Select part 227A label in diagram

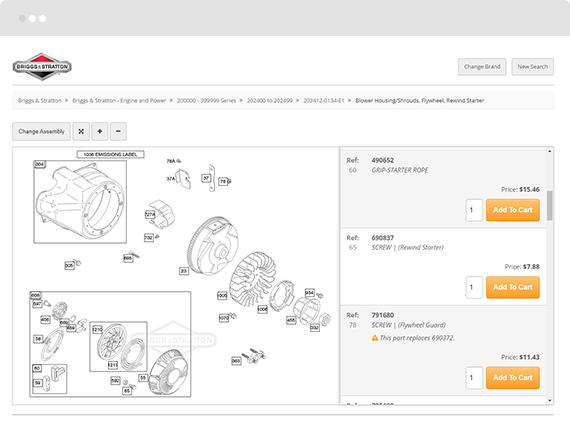click(x=150, y=214)
